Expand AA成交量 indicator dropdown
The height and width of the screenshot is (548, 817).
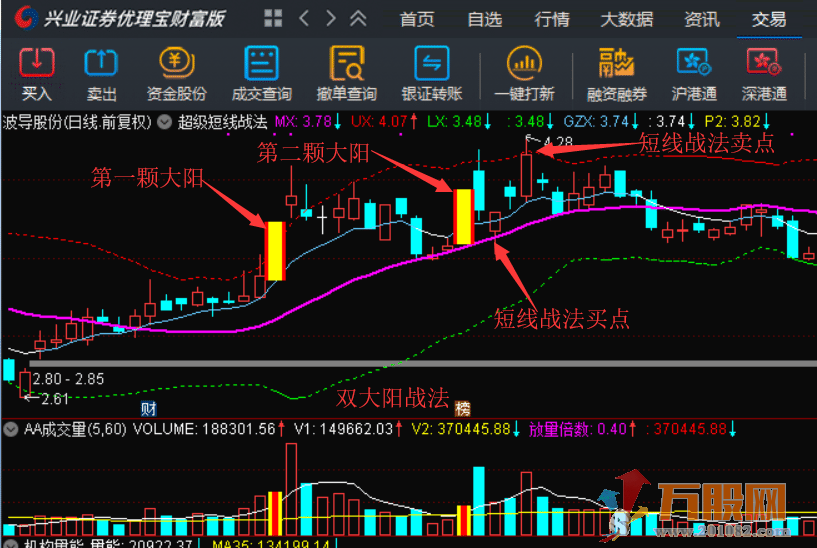11,429
